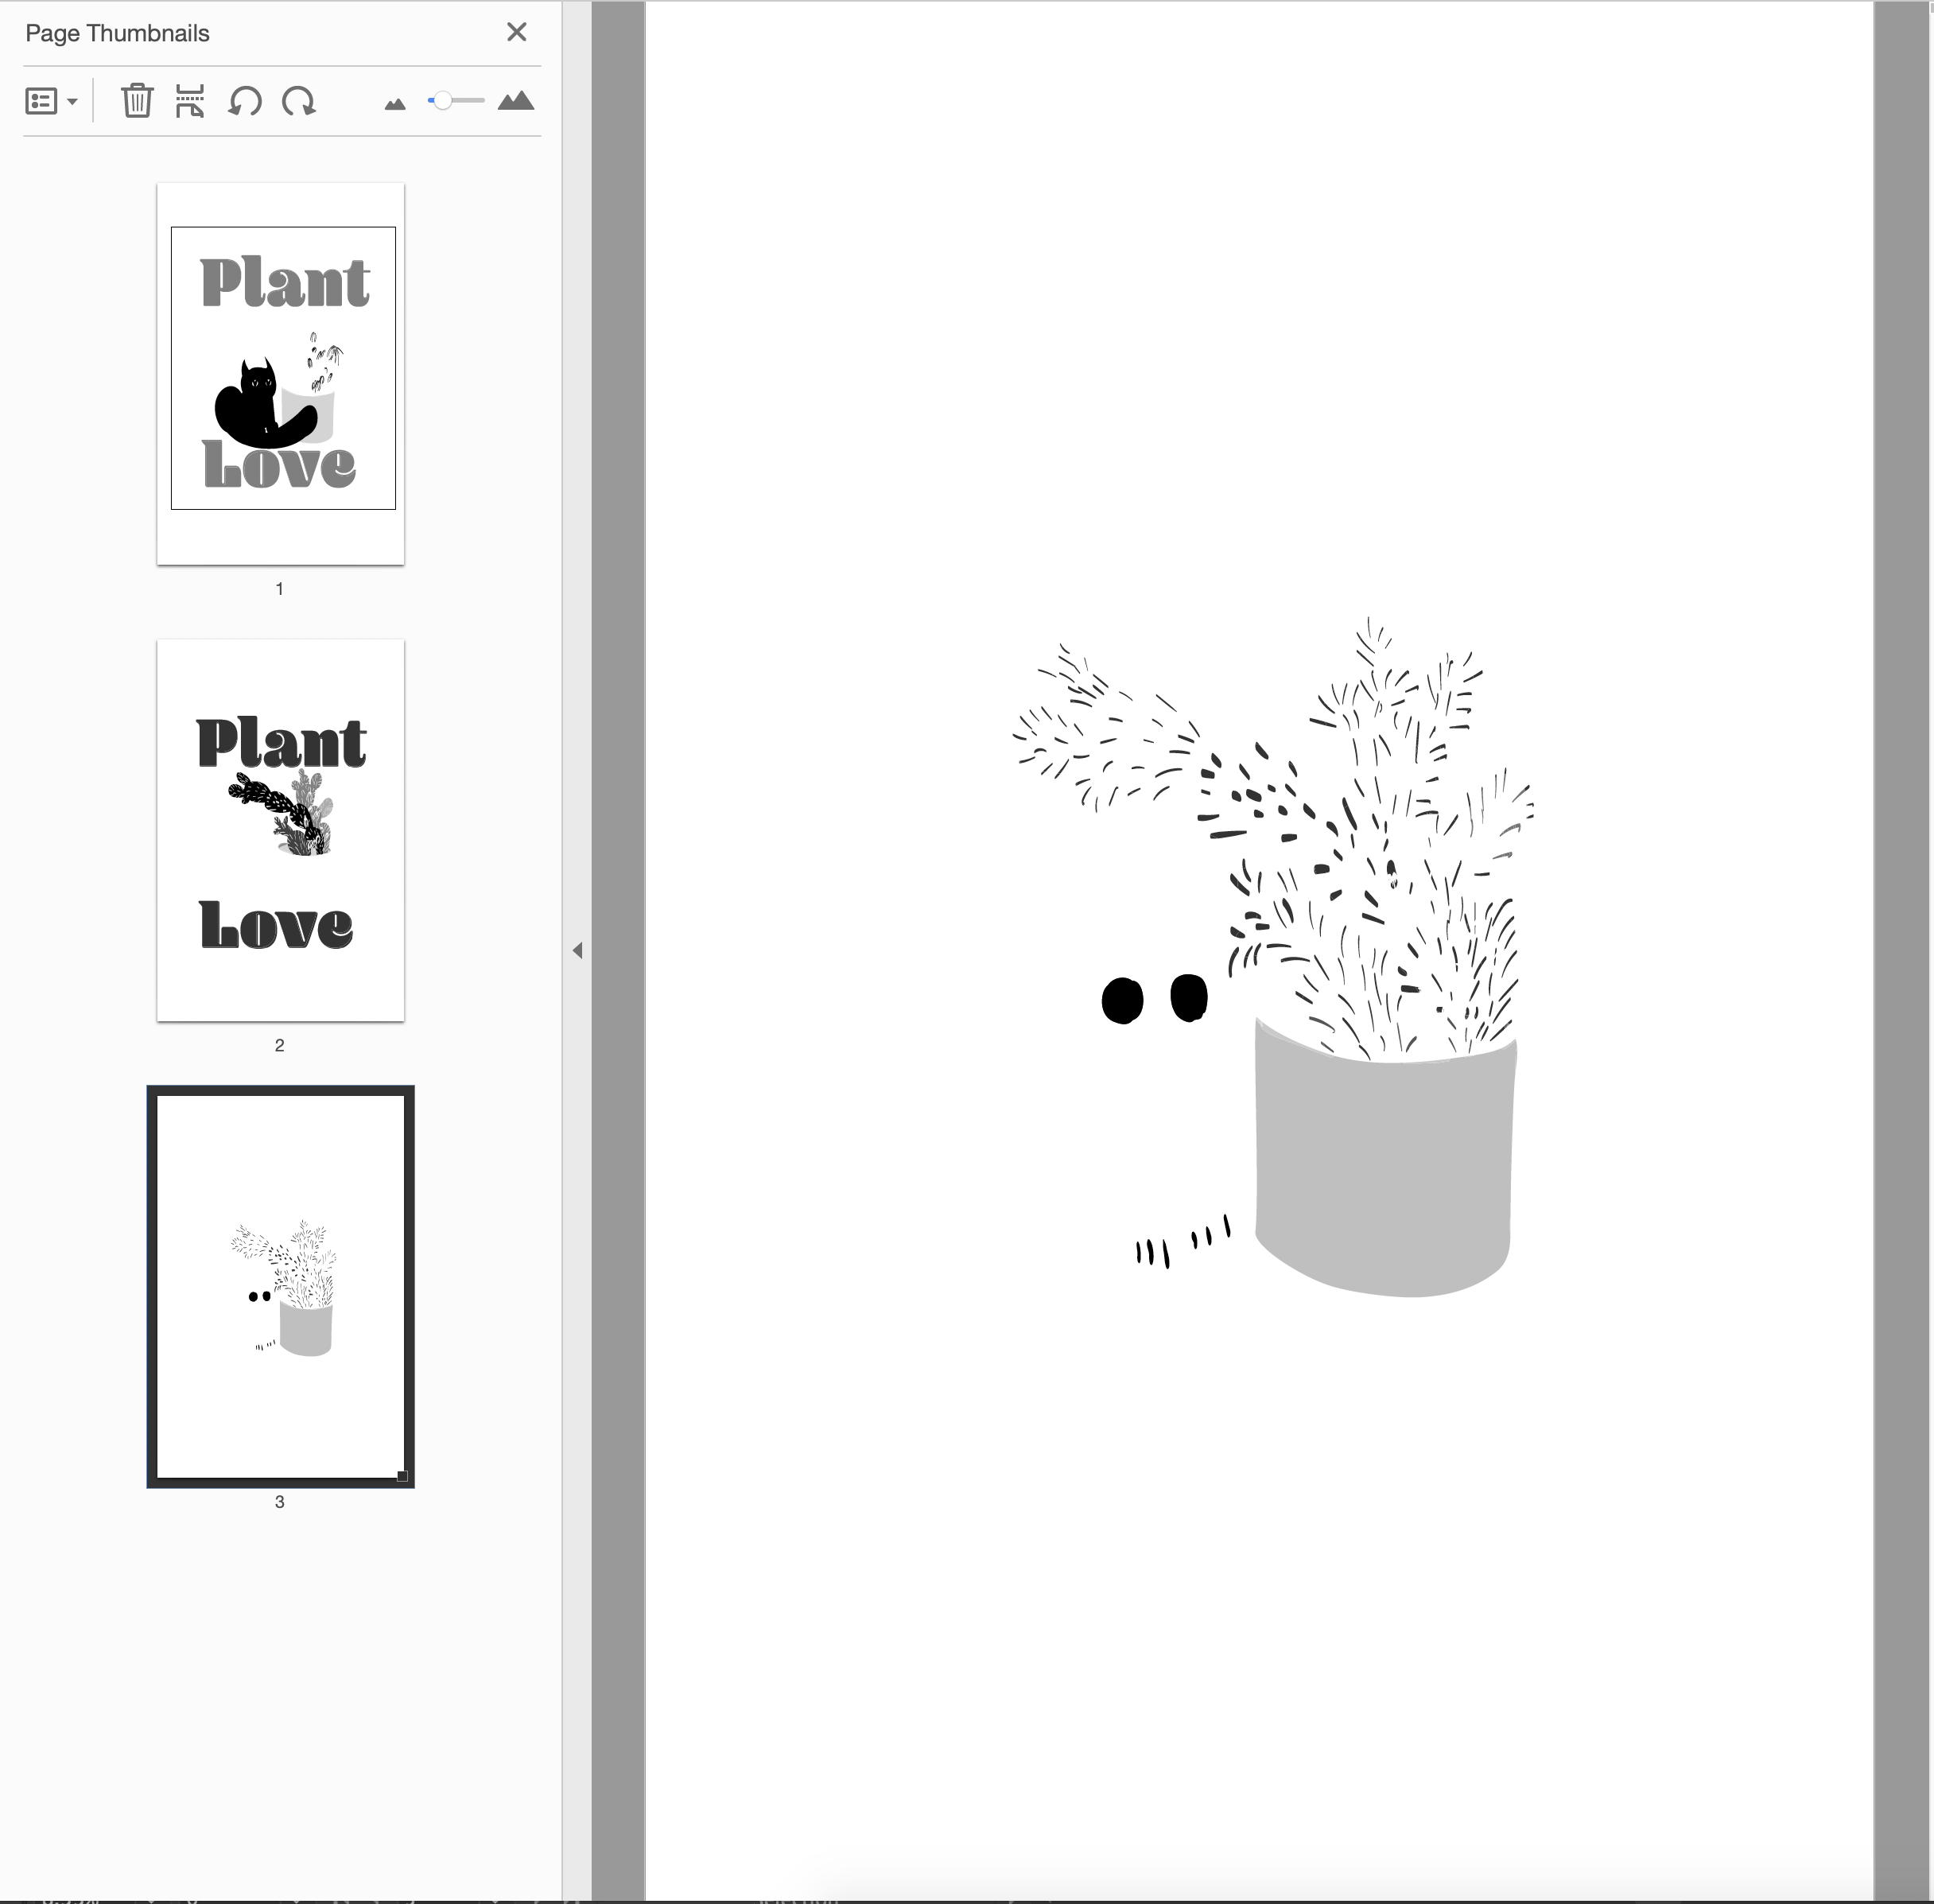This screenshot has height=1904, width=1934.
Task: Click the page 3 thumbnail corner handle
Action: click(x=402, y=1476)
